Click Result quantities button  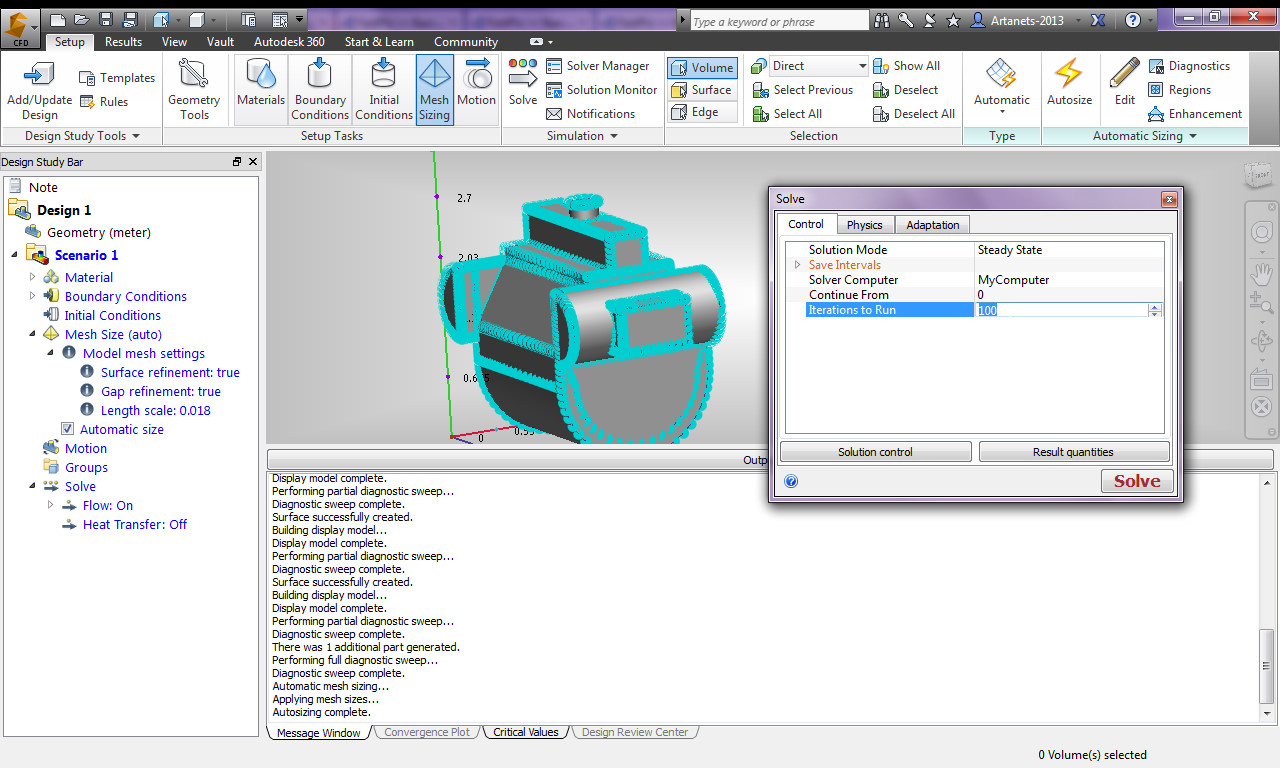(1073, 452)
